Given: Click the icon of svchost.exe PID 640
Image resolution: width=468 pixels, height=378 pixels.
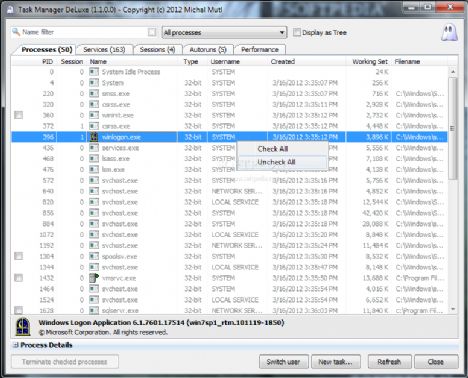Looking at the screenshot, I should 94,191.
